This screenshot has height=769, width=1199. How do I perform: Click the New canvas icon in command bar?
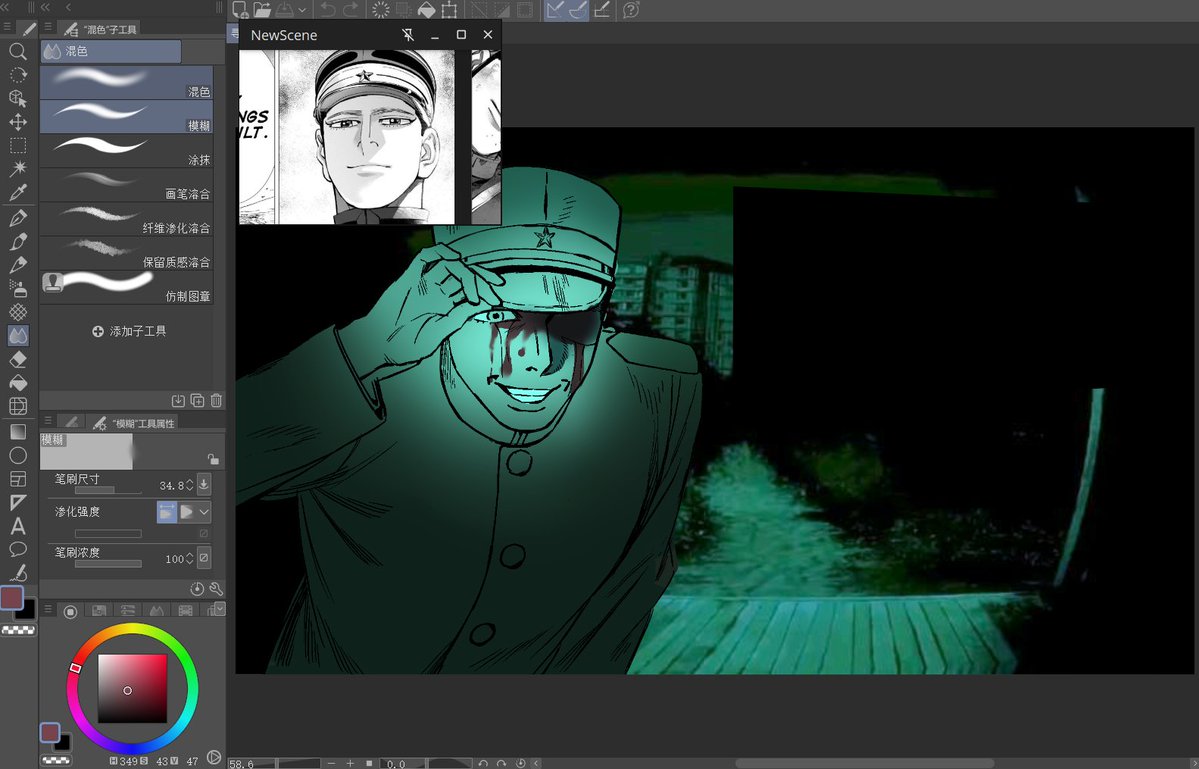(240, 10)
